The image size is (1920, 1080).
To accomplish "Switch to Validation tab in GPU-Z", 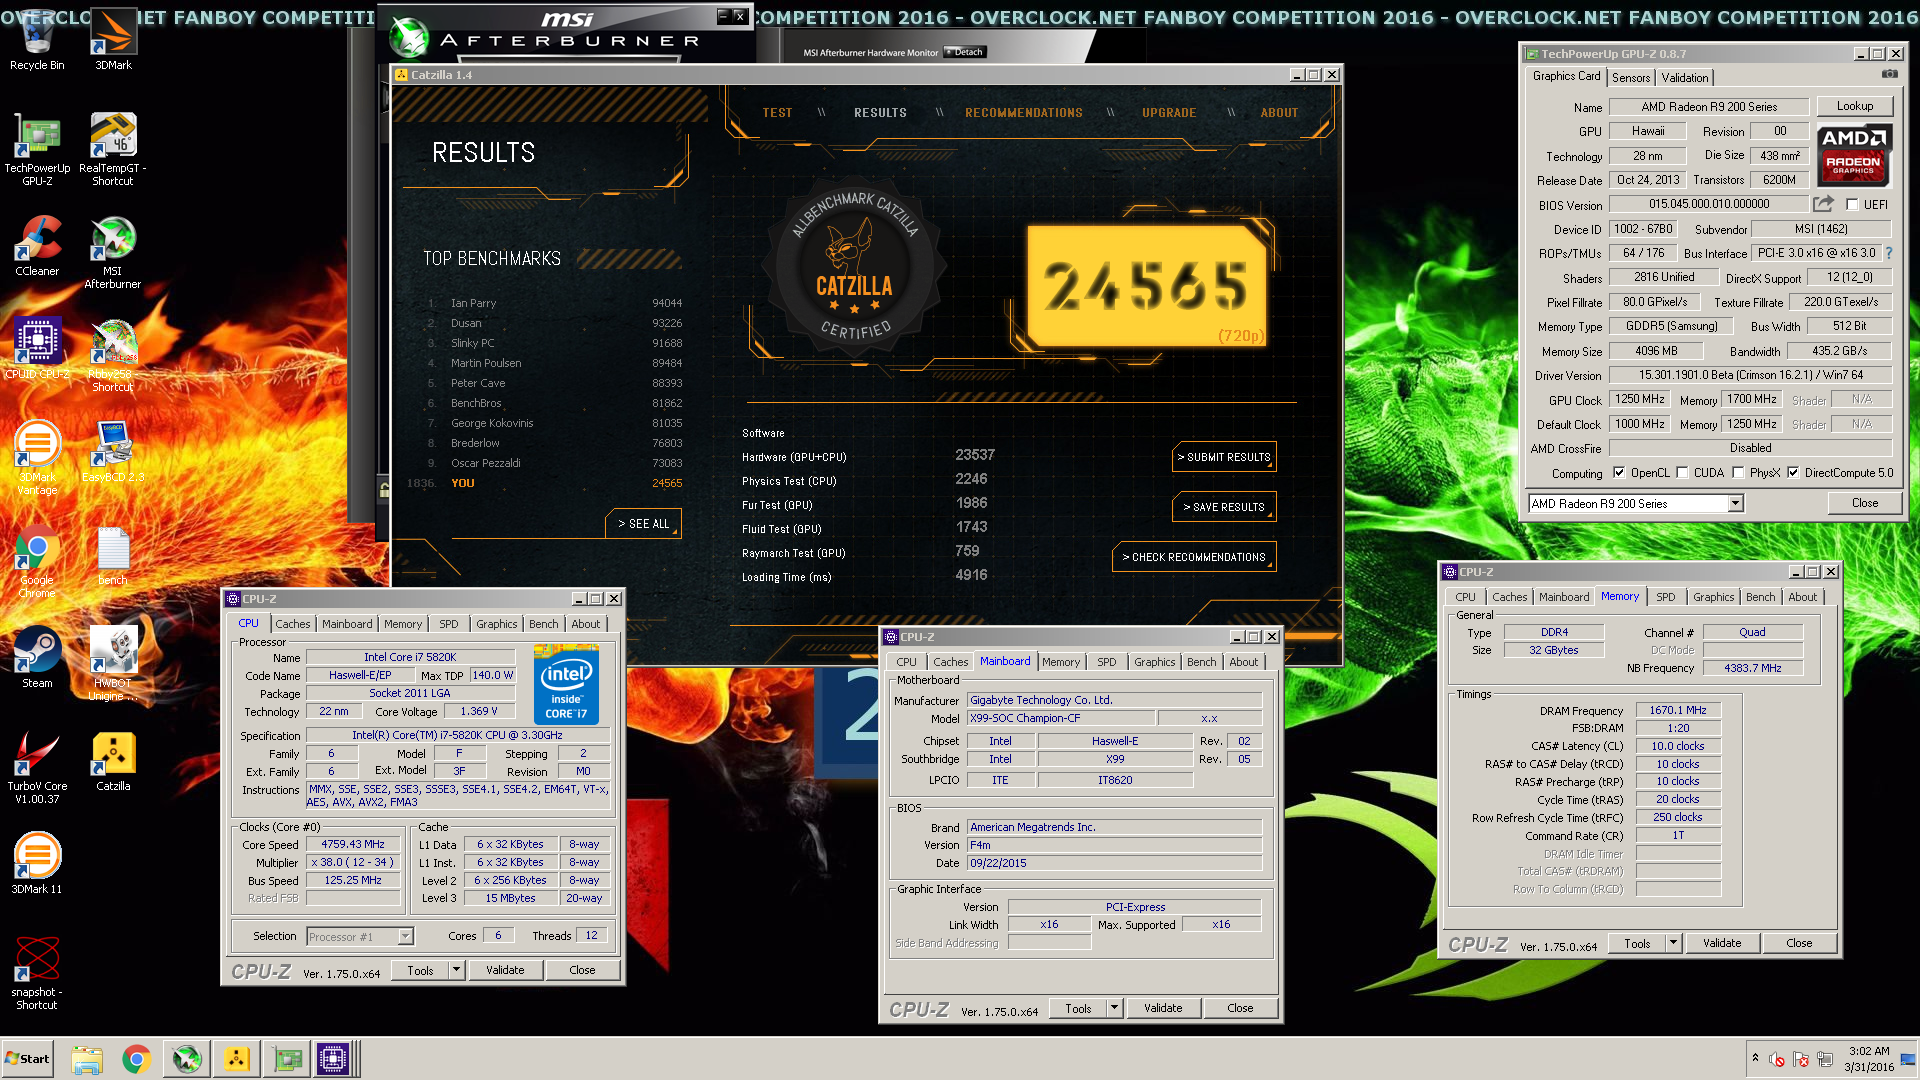I will pos(1685,78).
